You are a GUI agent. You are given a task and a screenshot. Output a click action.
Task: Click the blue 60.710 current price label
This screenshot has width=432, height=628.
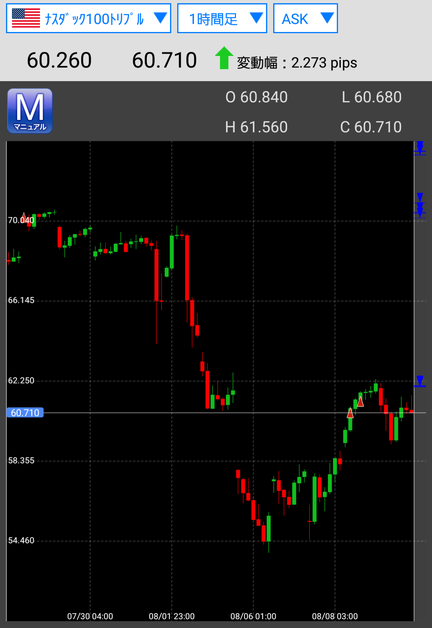pos(25,413)
